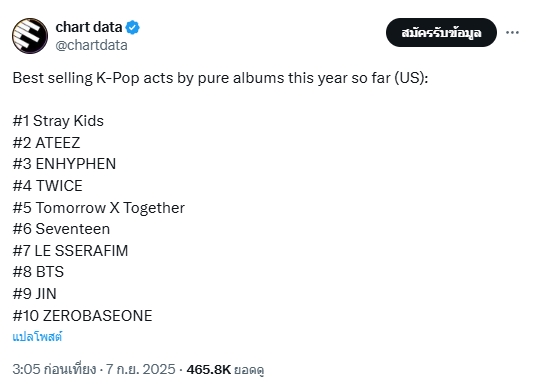The image size is (533, 387).
Task: Click the #5 Tomorrow X Together line
Action: click(99, 208)
